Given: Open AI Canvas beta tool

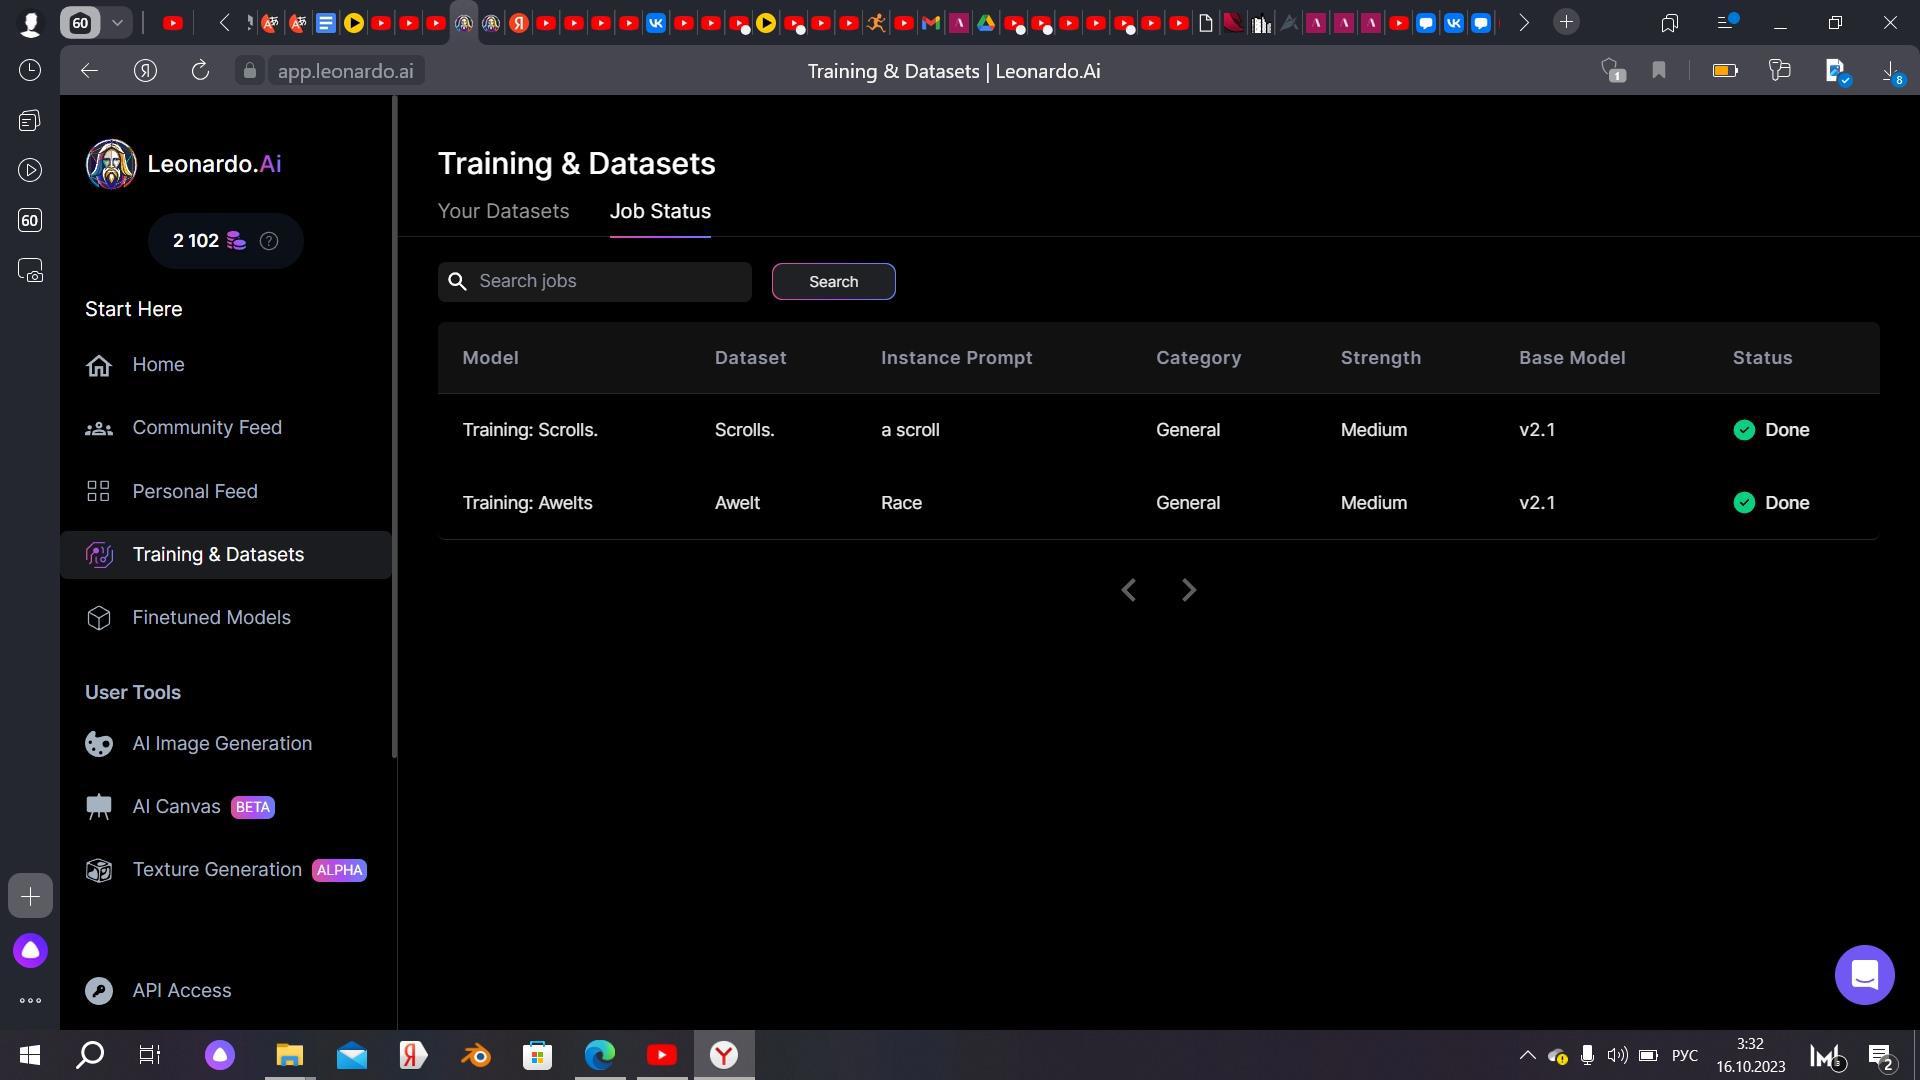Looking at the screenshot, I should click(176, 807).
